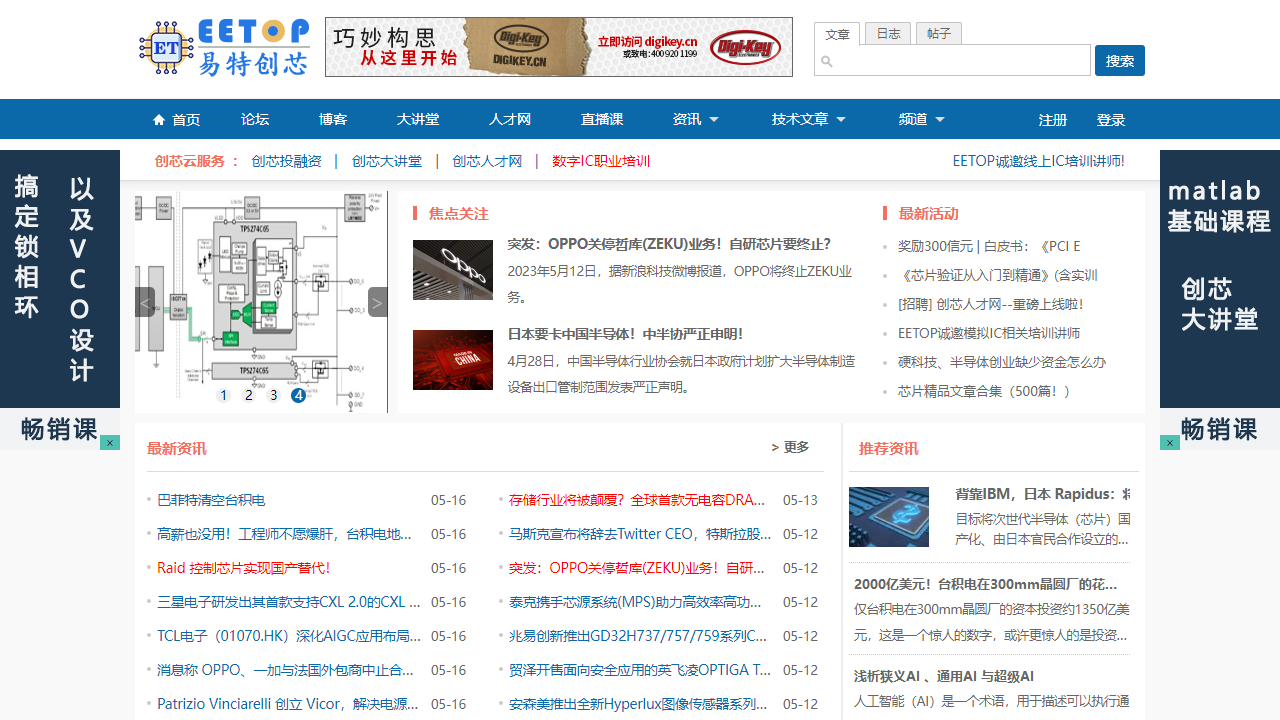Click the home icon in navigation bar
Viewport: 1280px width, 720px height.
pyautogui.click(x=159, y=120)
